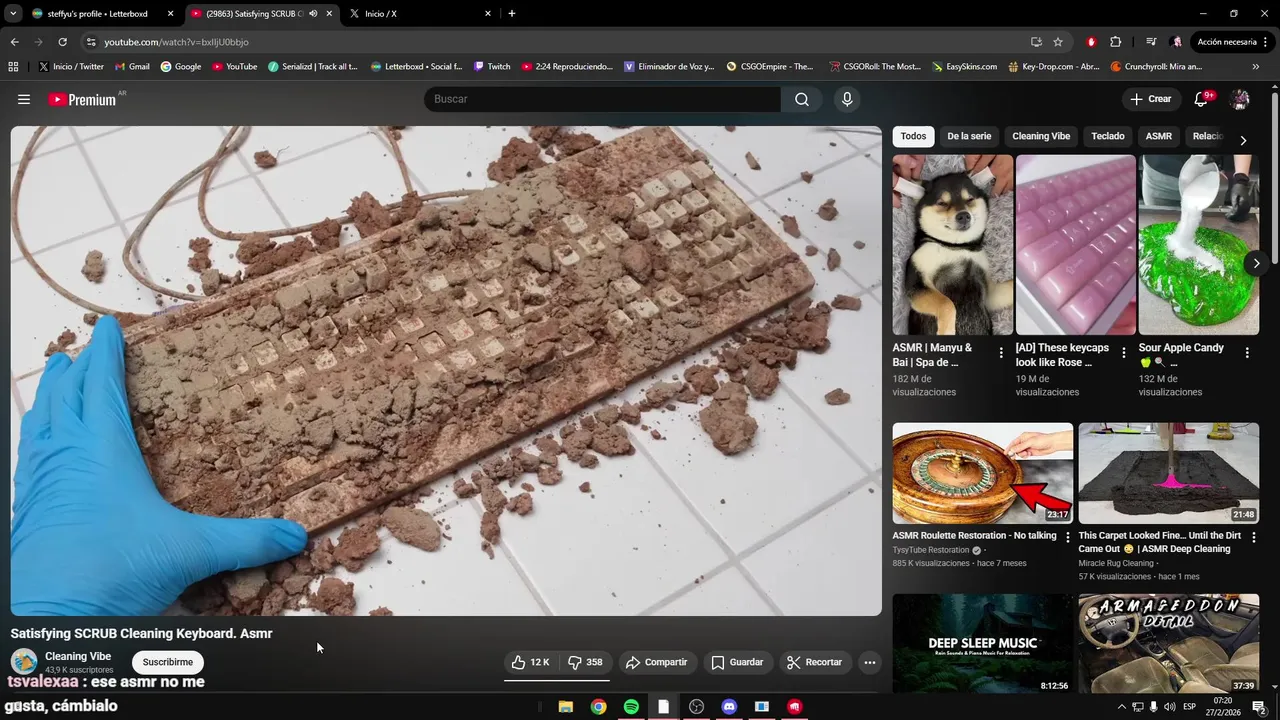
Task: Mute the YouTube tab audio indicator
Action: pyautogui.click(x=313, y=14)
